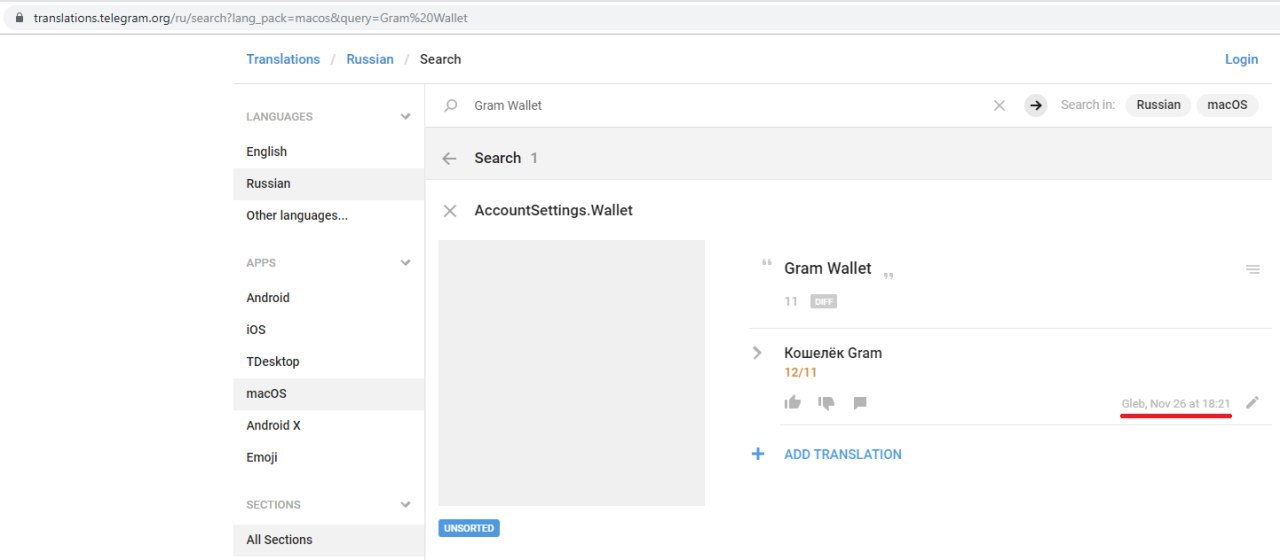Open the menu icon next to Gram Wallet
1280x560 pixels.
pos(1253,269)
